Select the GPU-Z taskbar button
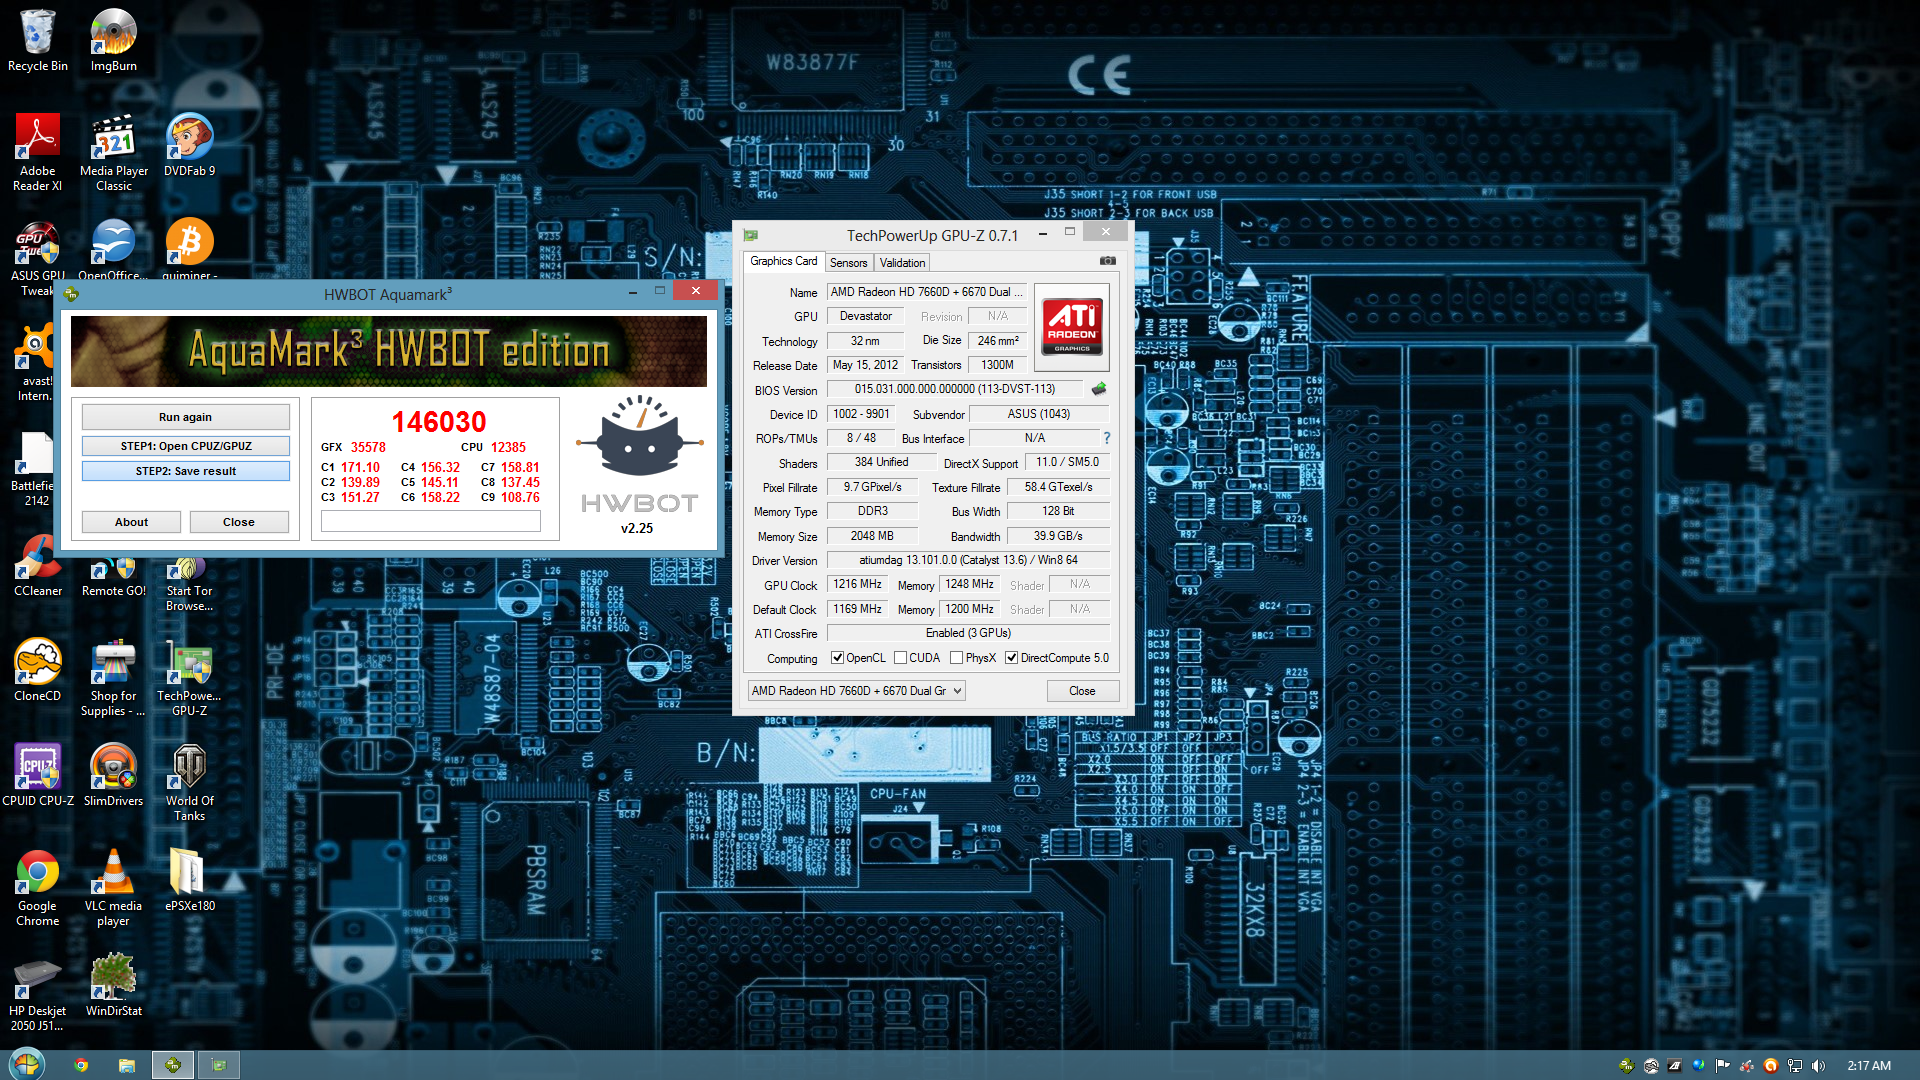 click(219, 1065)
